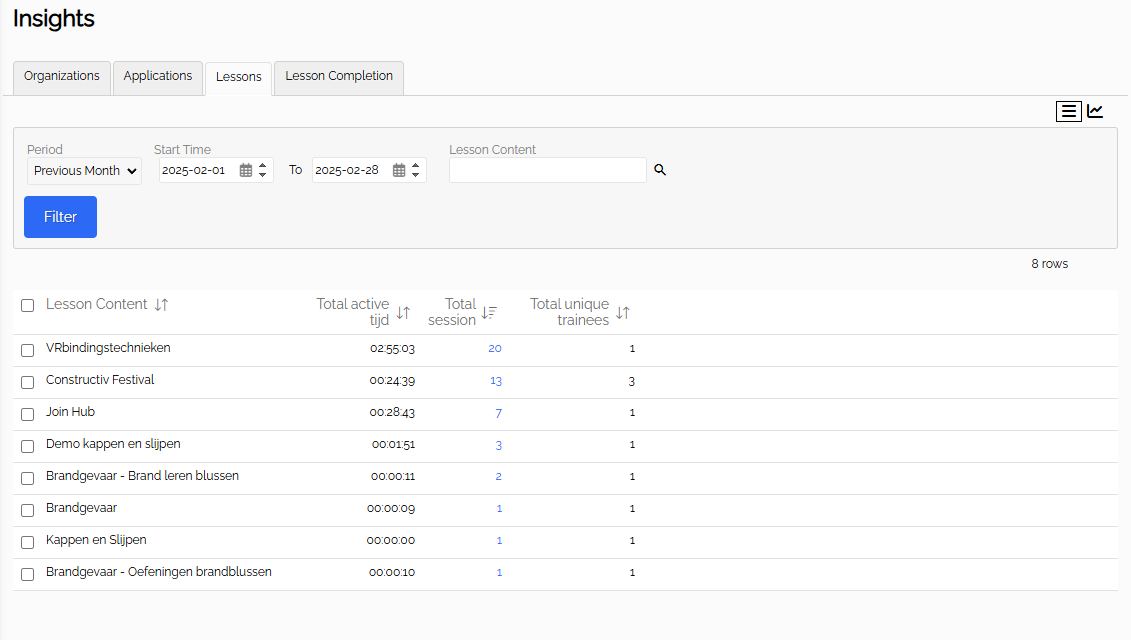The height and width of the screenshot is (640, 1131).
Task: Open session count 2 for Brand leren blussen
Action: (x=498, y=477)
